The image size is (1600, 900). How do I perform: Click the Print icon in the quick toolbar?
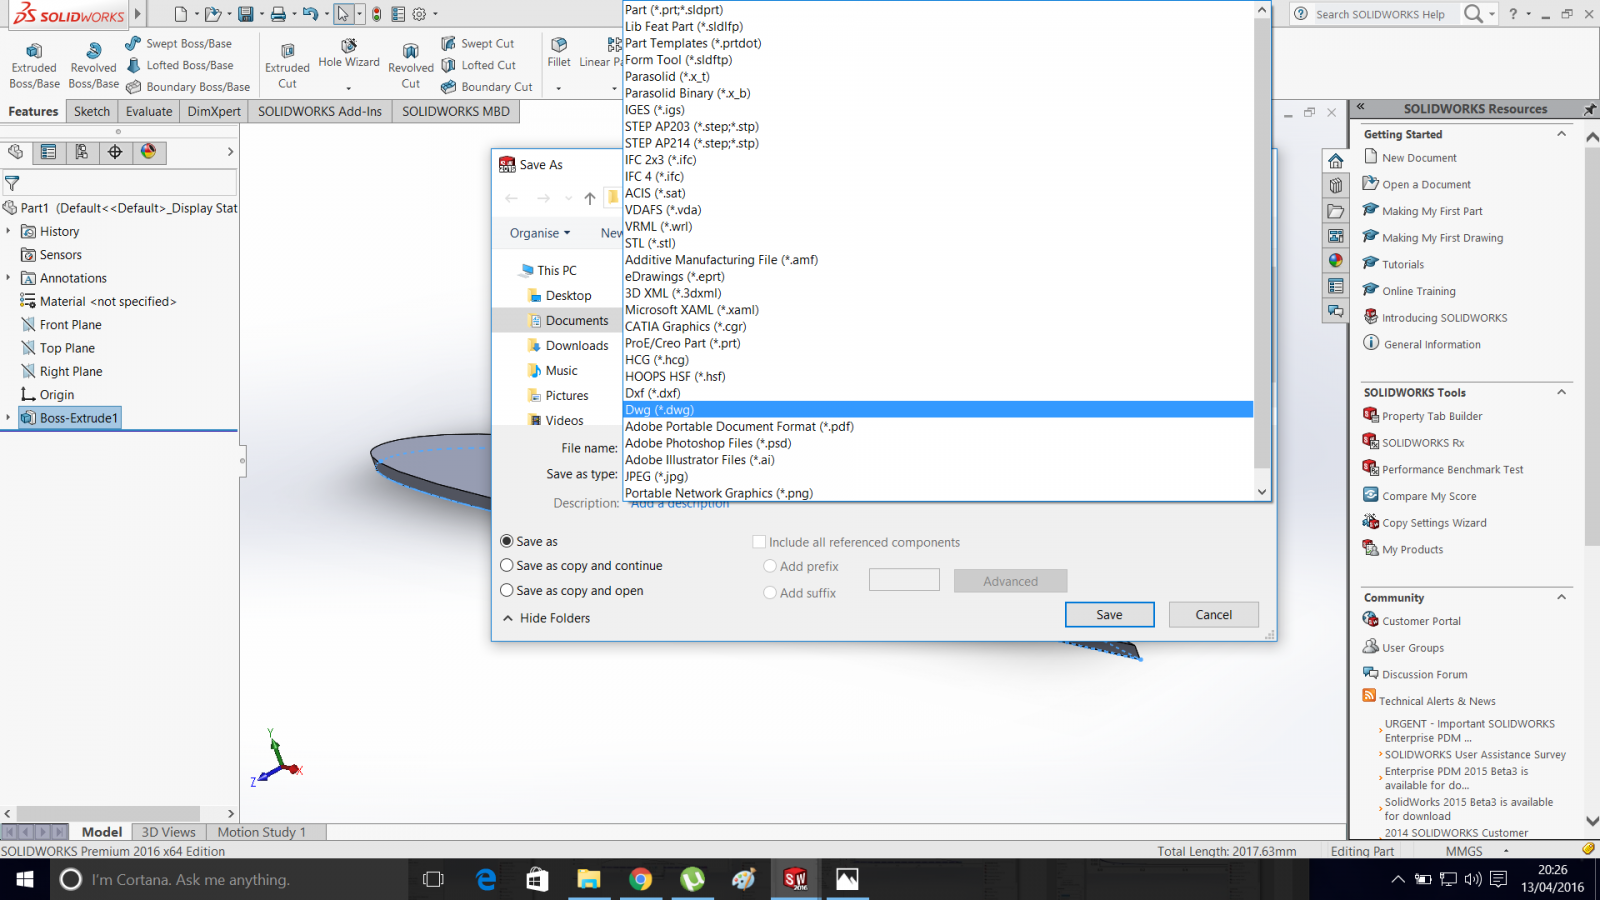(x=278, y=14)
